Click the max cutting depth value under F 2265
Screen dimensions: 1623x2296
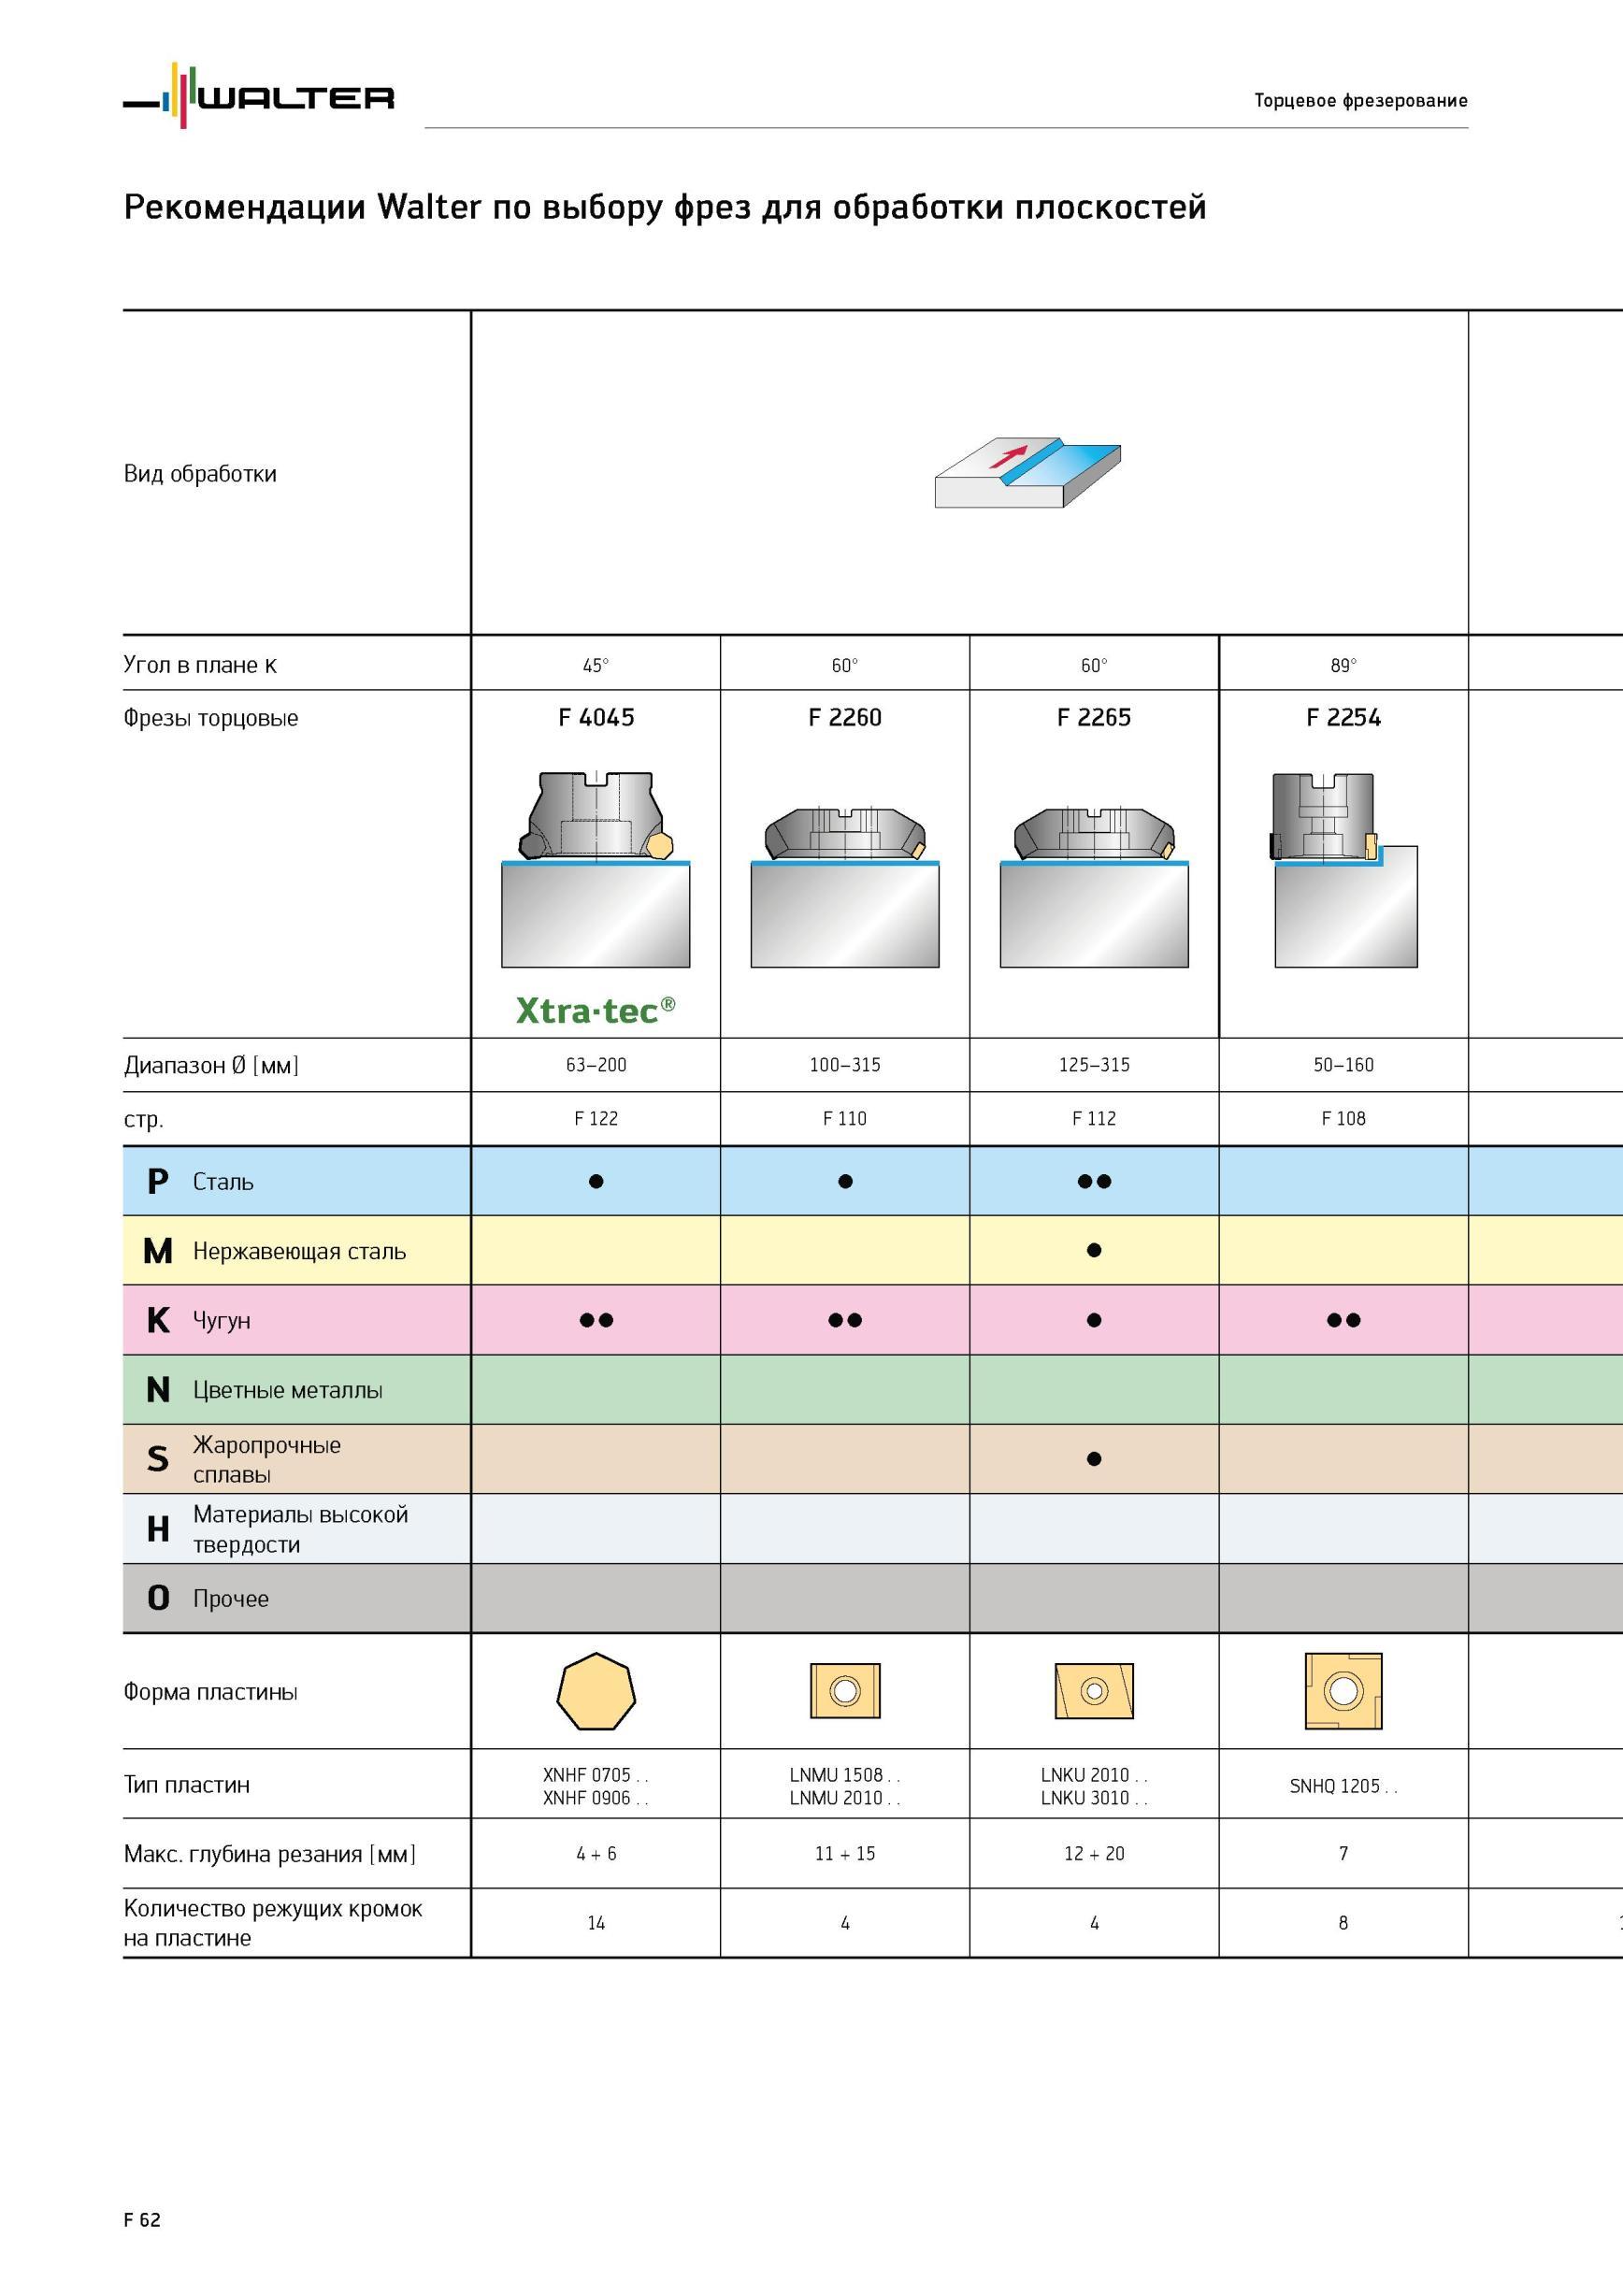coord(1094,1854)
